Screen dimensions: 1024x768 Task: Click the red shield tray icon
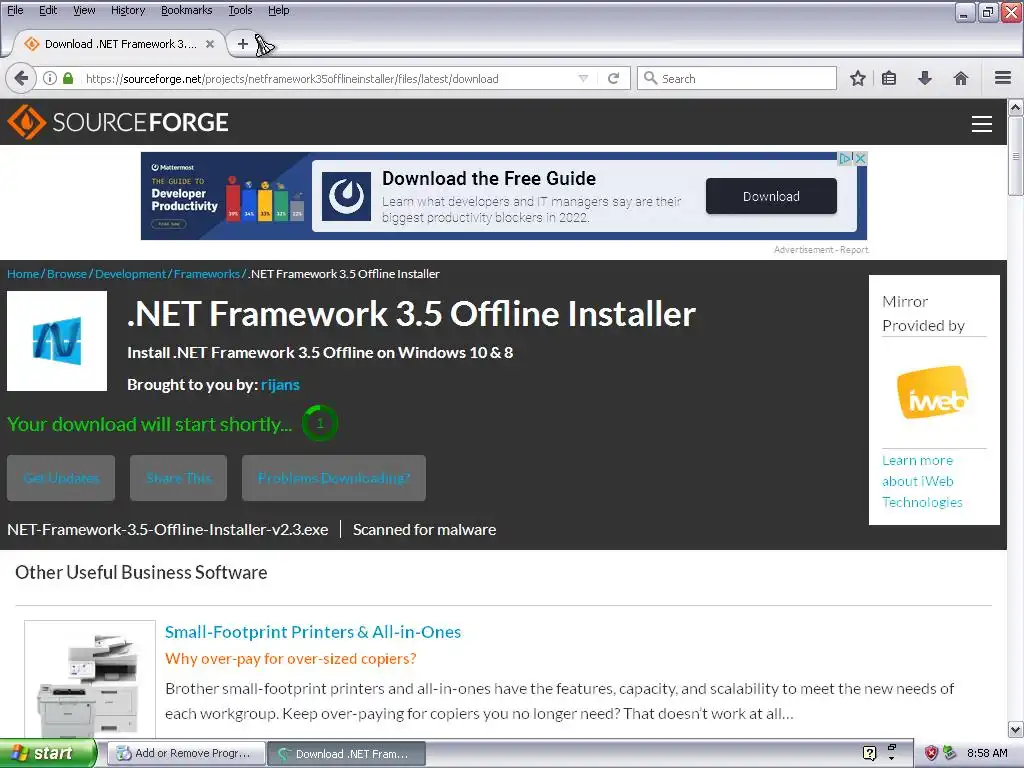(x=931, y=753)
